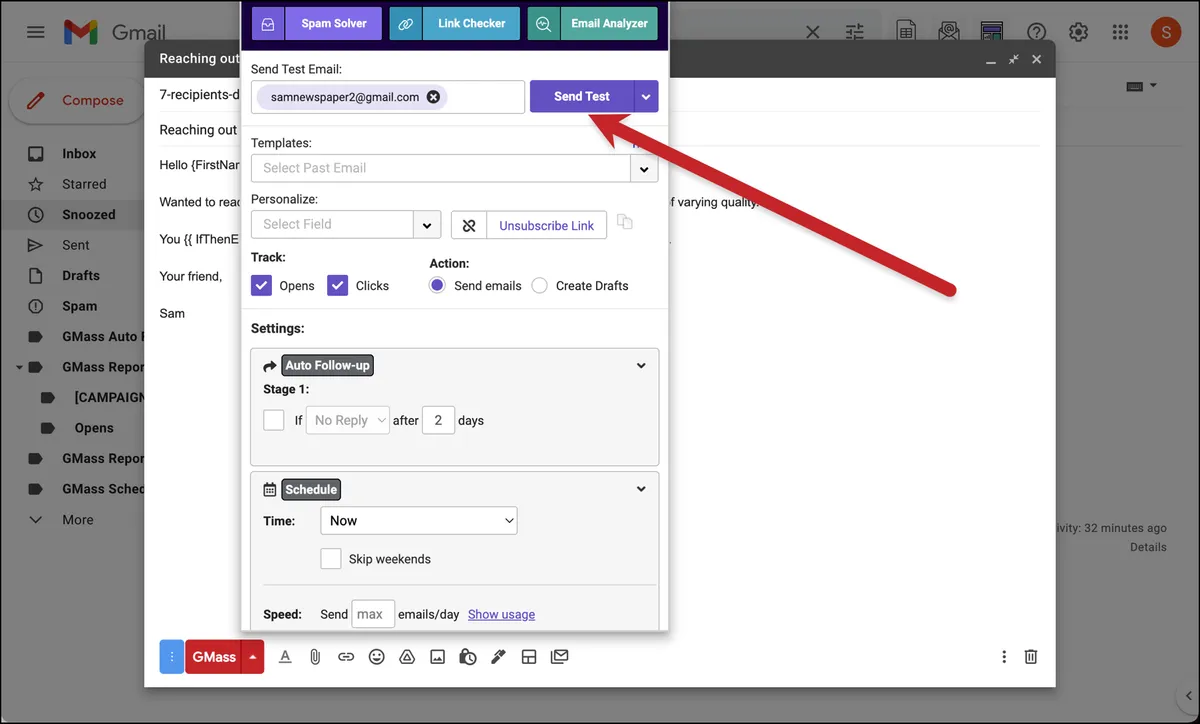Select the Send emails radio option
Screen dimensions: 1200x724
pos(437,285)
